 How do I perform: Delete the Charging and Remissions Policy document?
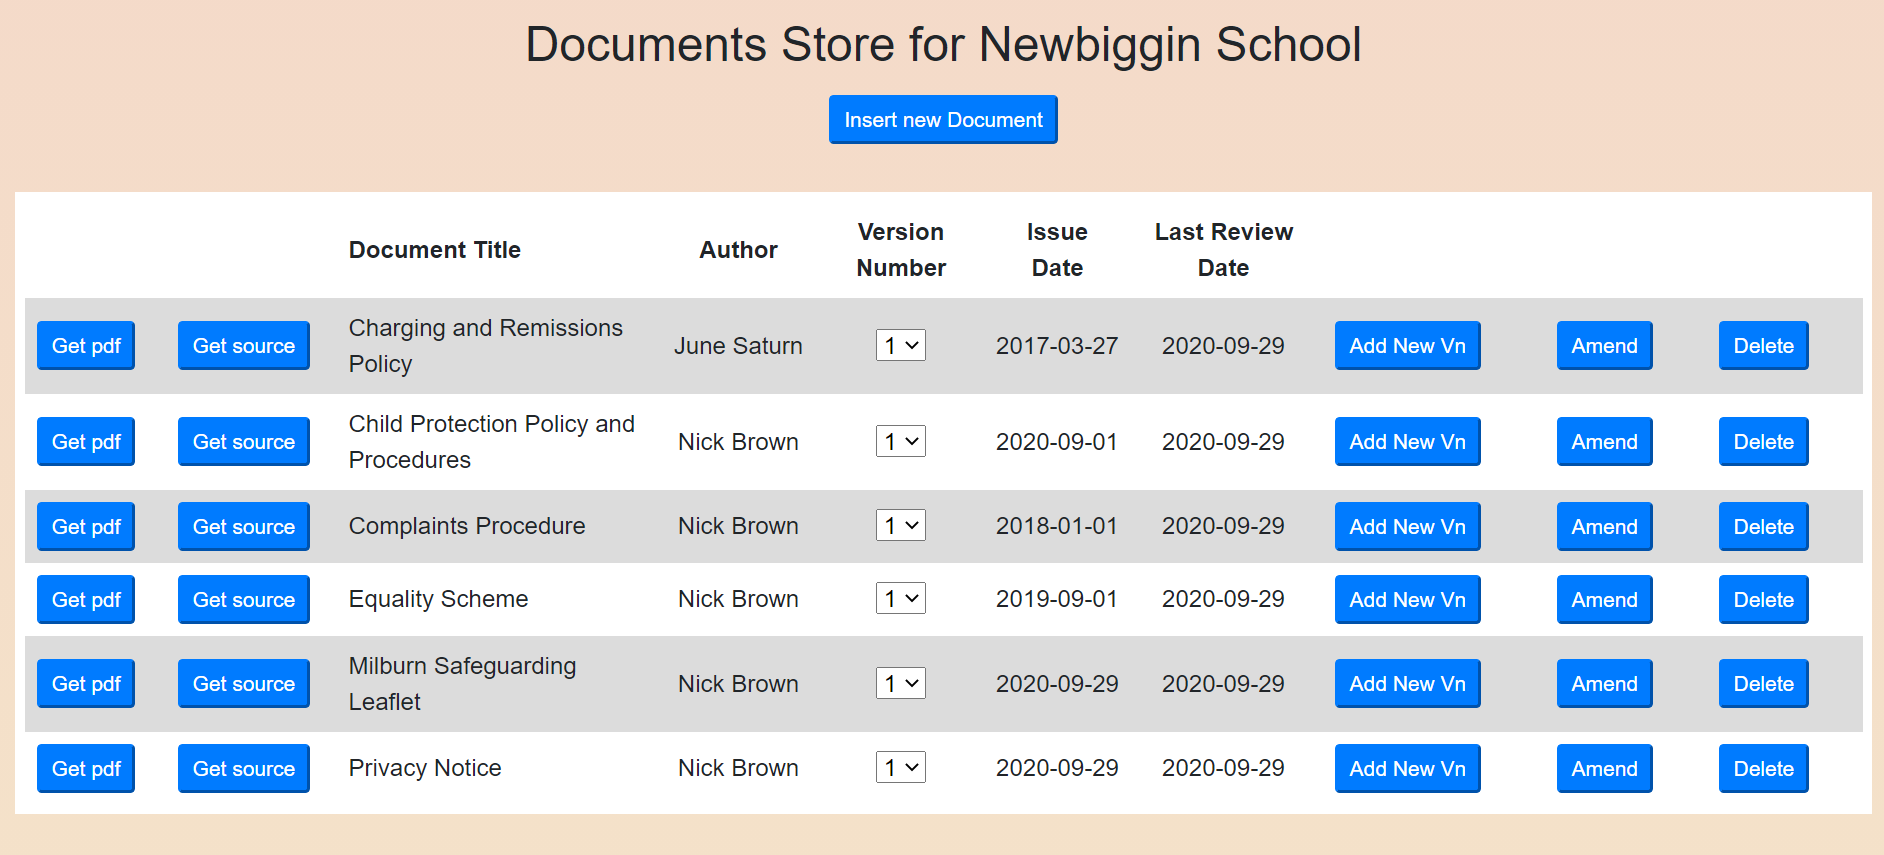tap(1764, 346)
